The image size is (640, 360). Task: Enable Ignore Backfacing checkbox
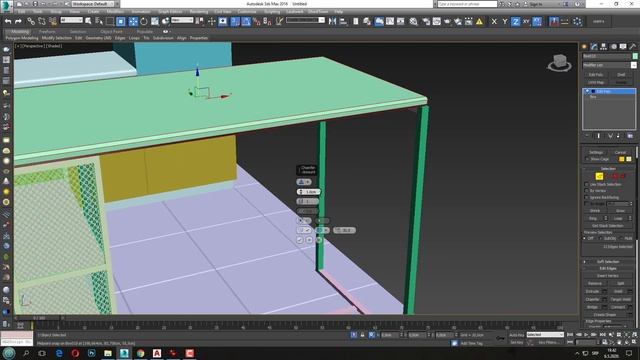(587, 197)
